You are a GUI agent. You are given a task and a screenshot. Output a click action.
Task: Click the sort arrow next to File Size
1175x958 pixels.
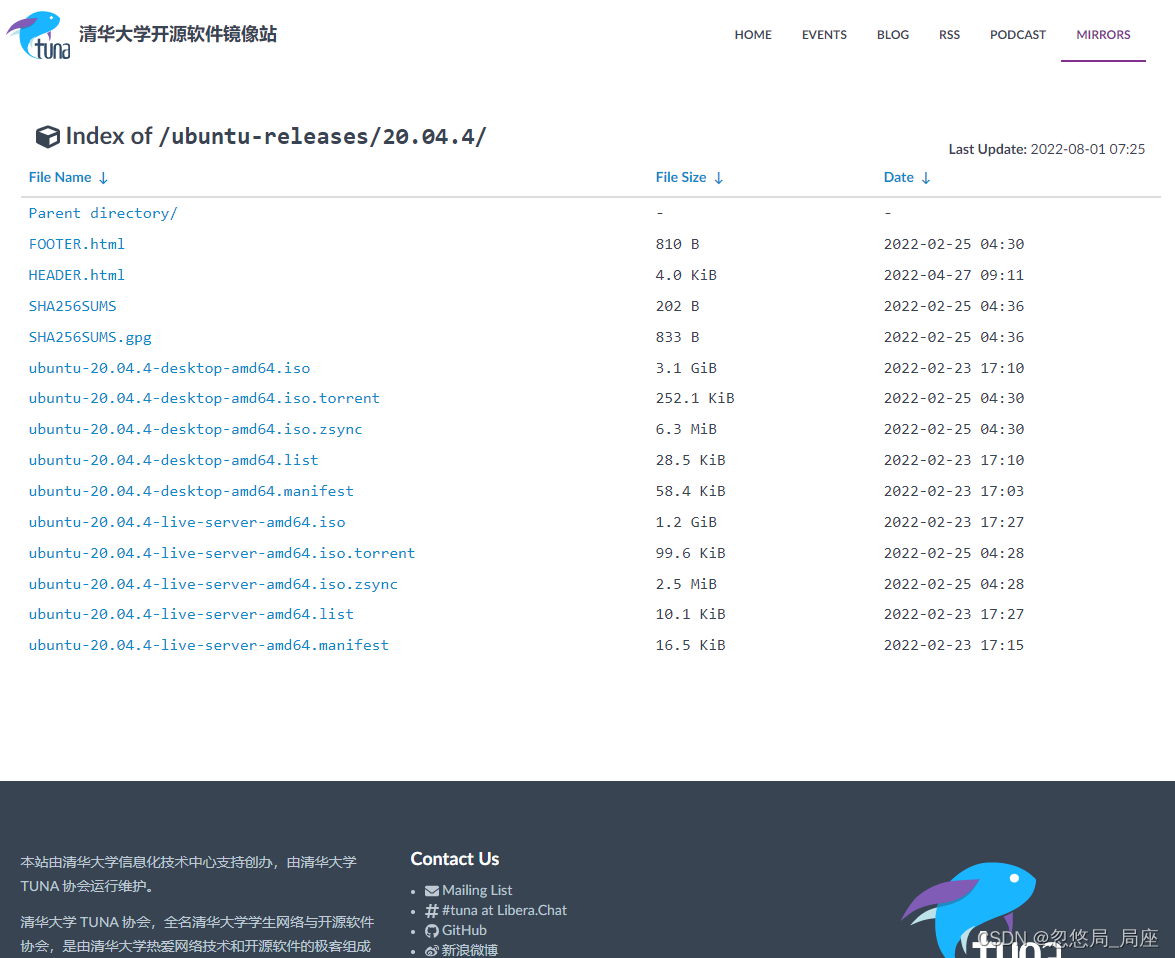719,178
